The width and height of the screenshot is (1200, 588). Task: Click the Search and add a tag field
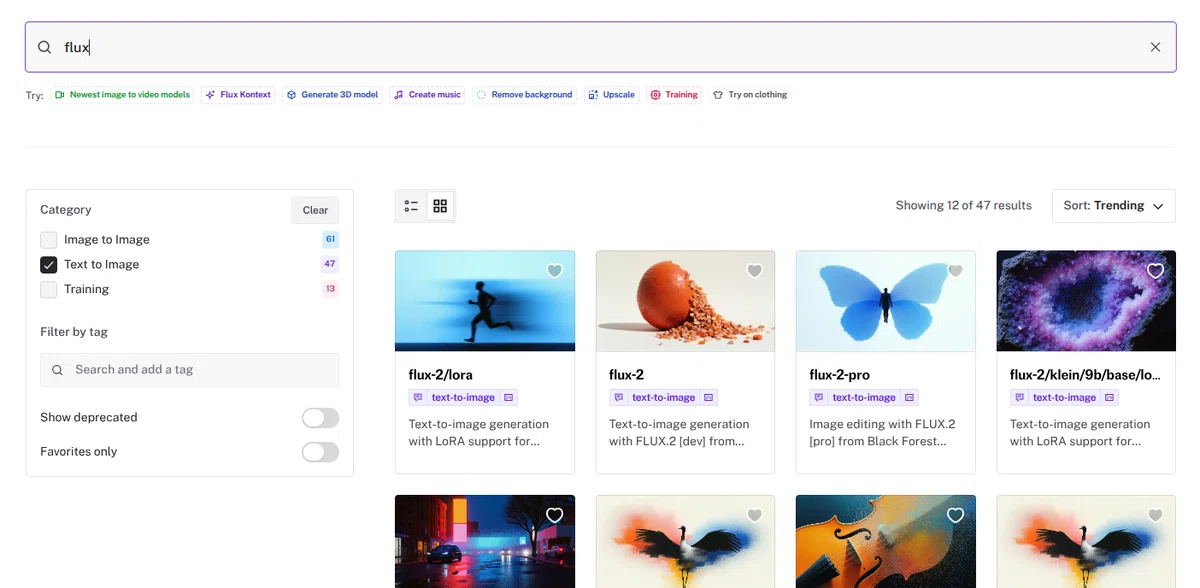point(189,370)
